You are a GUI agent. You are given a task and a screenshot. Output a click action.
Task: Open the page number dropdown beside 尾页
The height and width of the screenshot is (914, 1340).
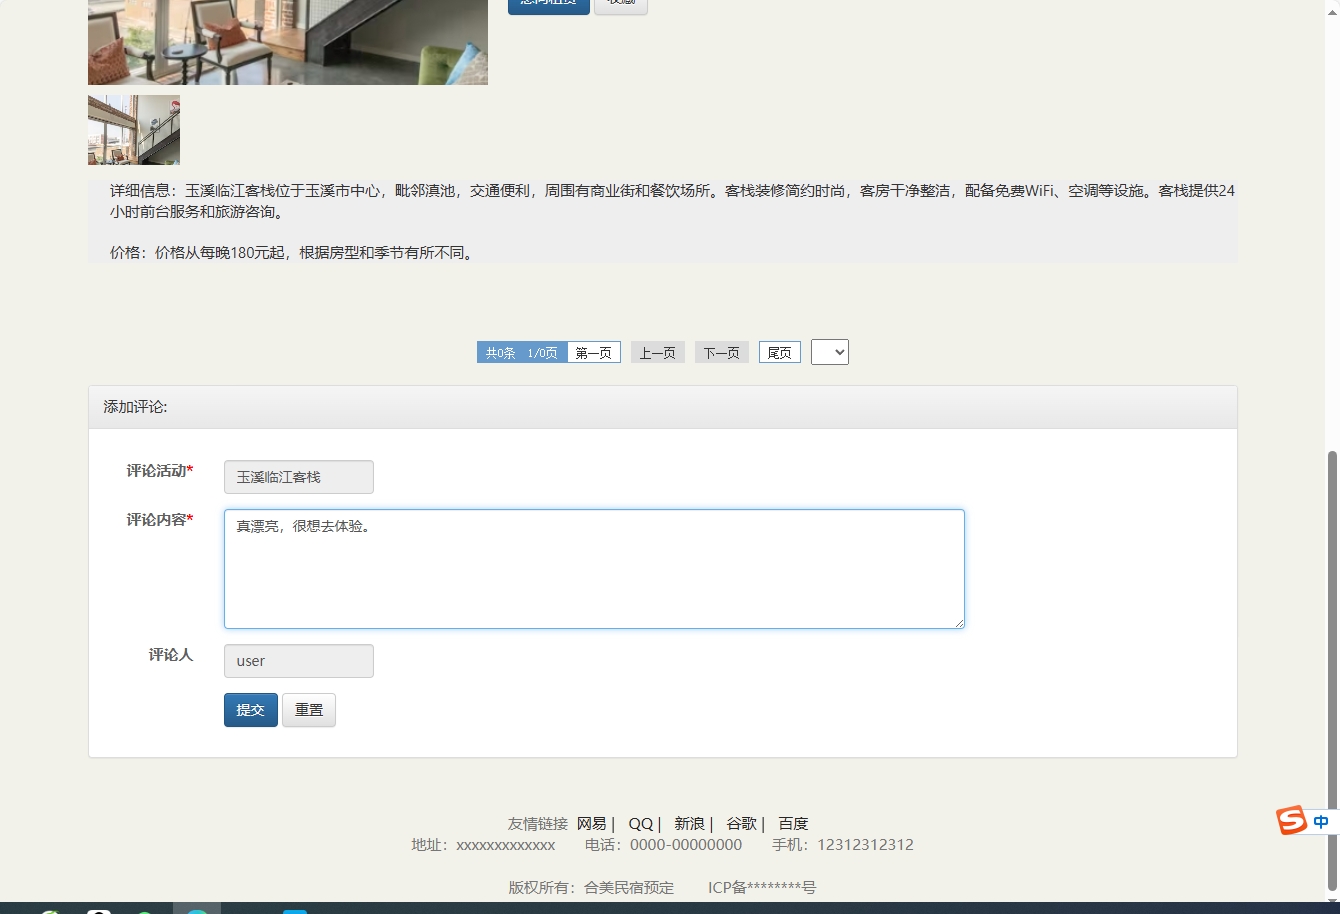pyautogui.click(x=829, y=351)
